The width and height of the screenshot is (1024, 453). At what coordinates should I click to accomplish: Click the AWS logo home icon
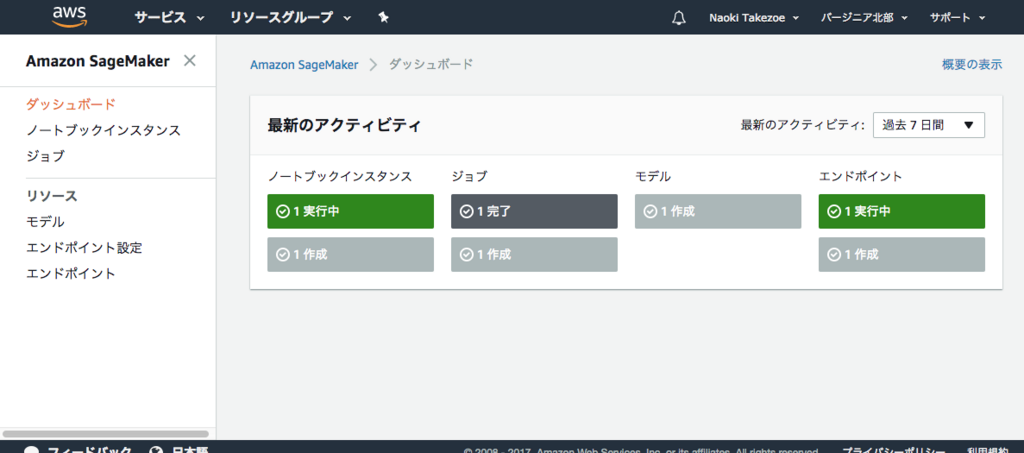click(71, 16)
